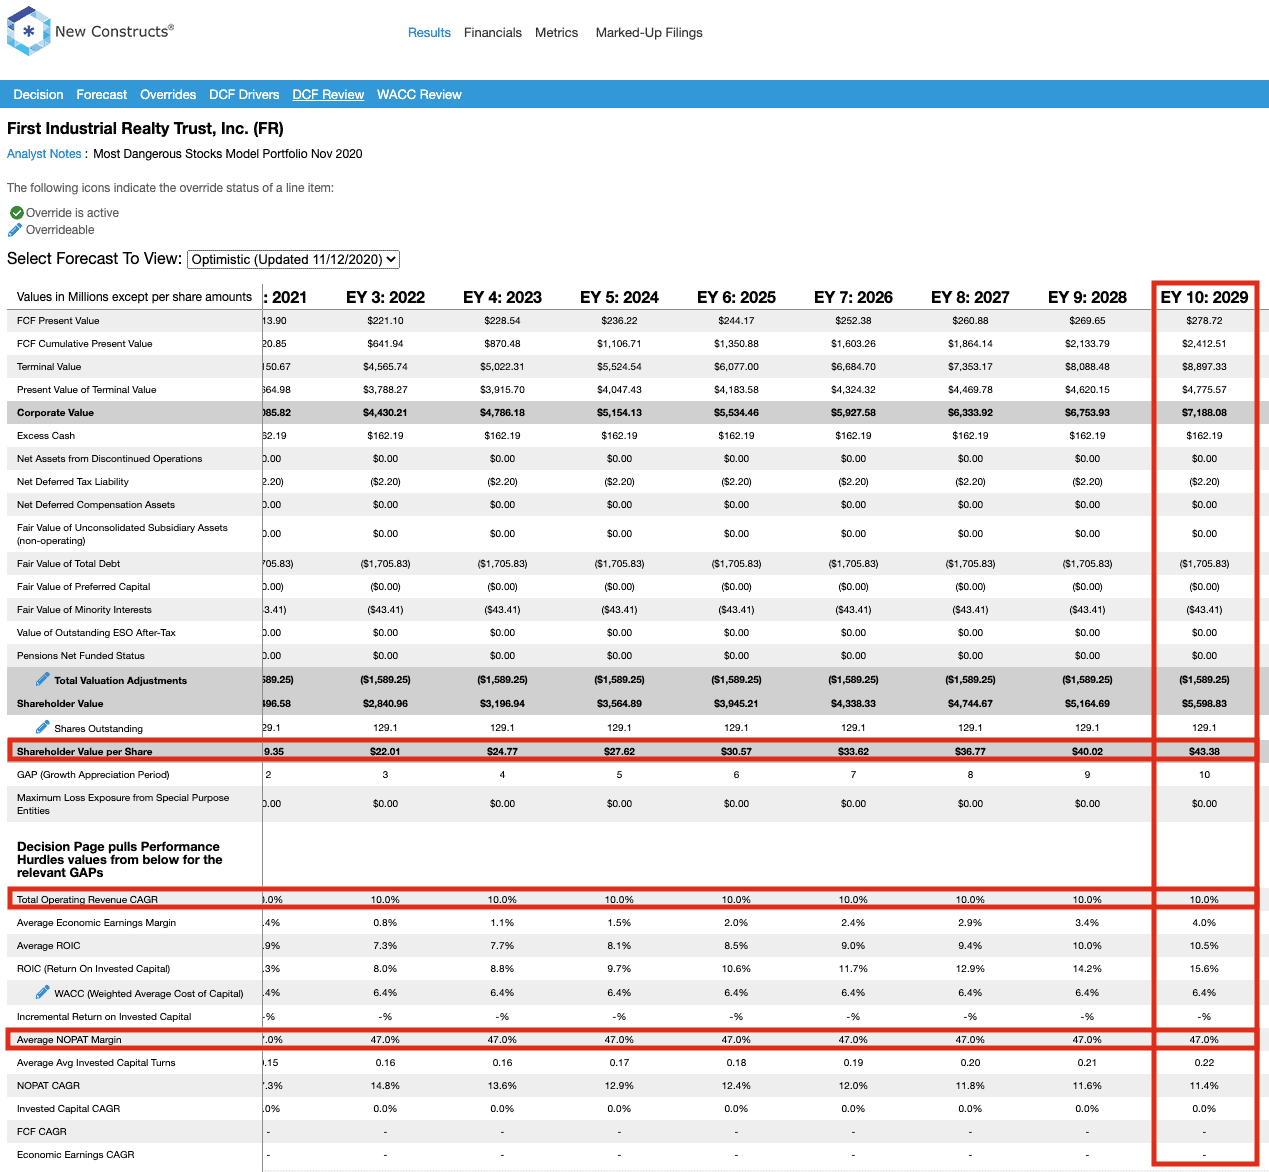Click the 4.0% Average Economic Earnings Margin cell
This screenshot has height=1172, width=1269.
1204,923
